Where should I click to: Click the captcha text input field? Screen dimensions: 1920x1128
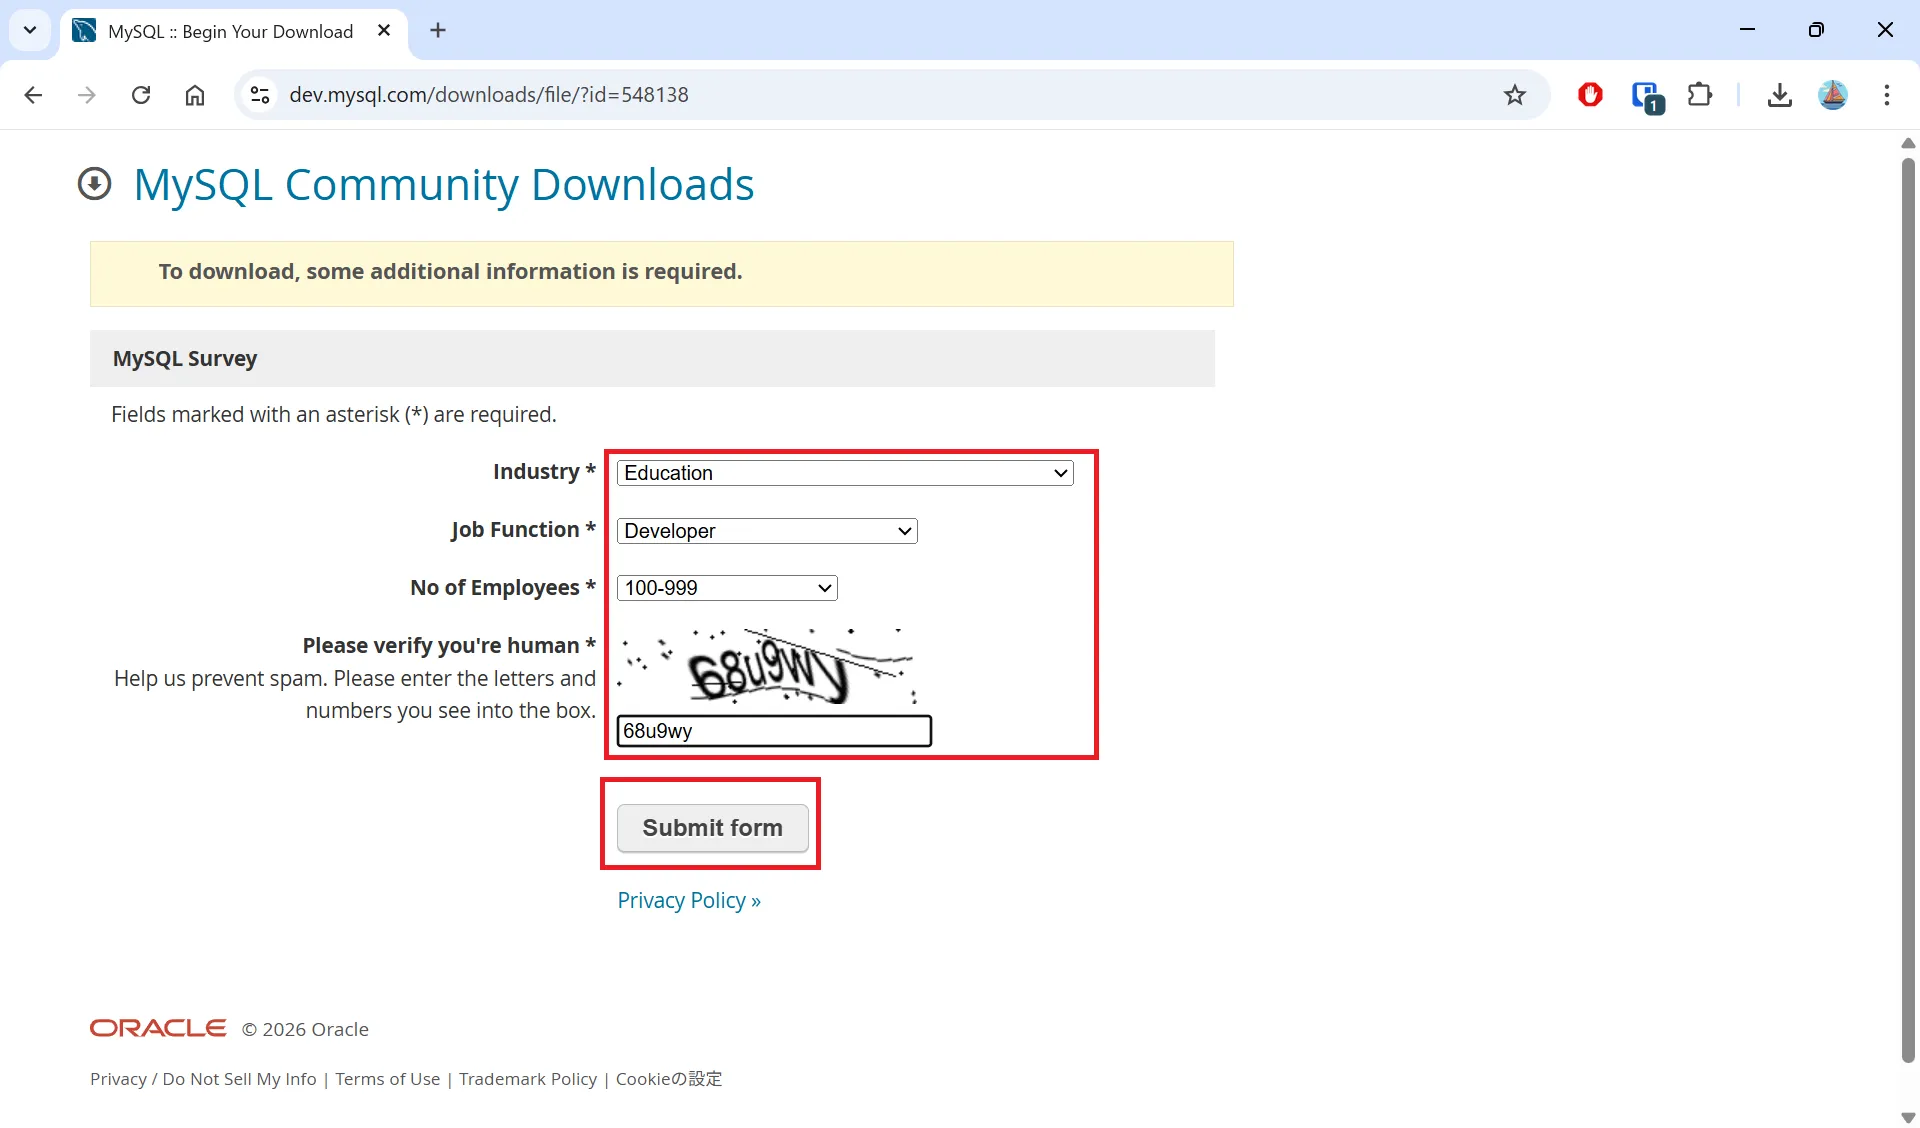pos(774,731)
